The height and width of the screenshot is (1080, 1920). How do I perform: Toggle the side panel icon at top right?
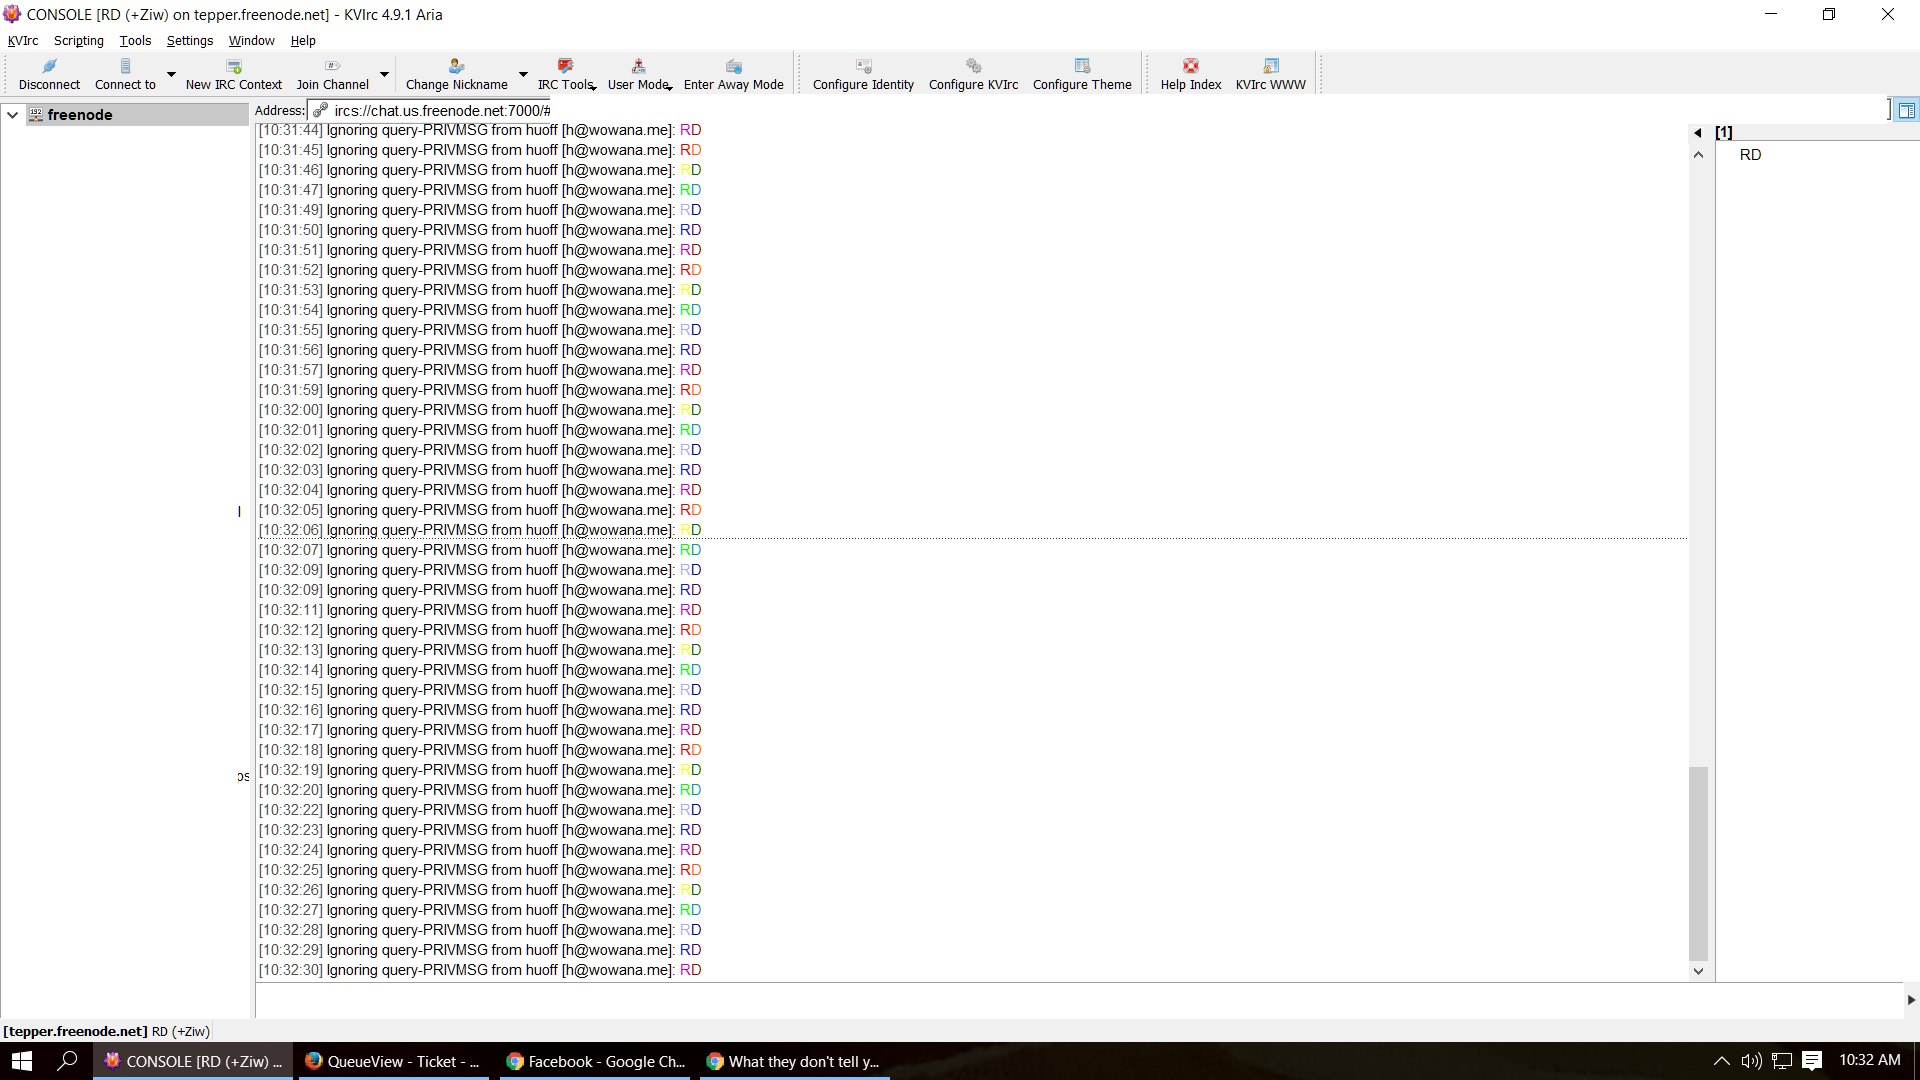[1907, 111]
